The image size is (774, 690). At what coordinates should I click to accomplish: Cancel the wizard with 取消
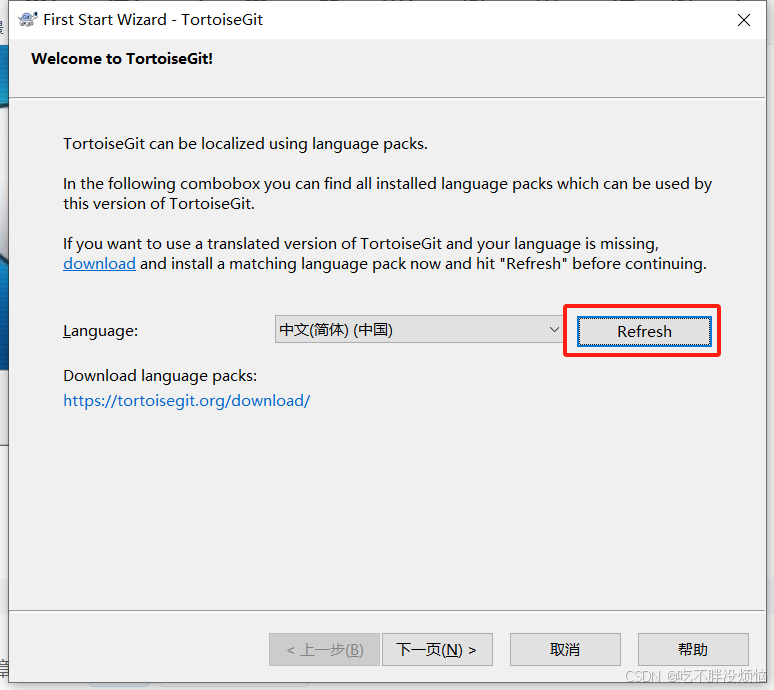(x=565, y=649)
